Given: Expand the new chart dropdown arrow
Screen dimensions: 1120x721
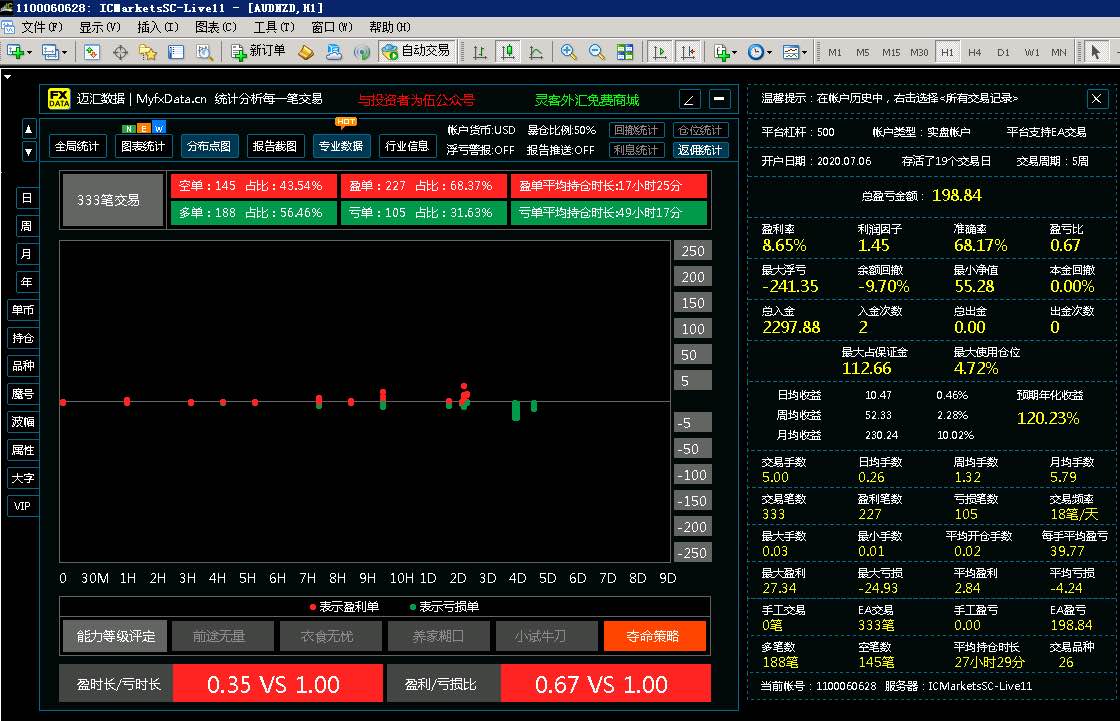Looking at the screenshot, I should click(x=29, y=53).
